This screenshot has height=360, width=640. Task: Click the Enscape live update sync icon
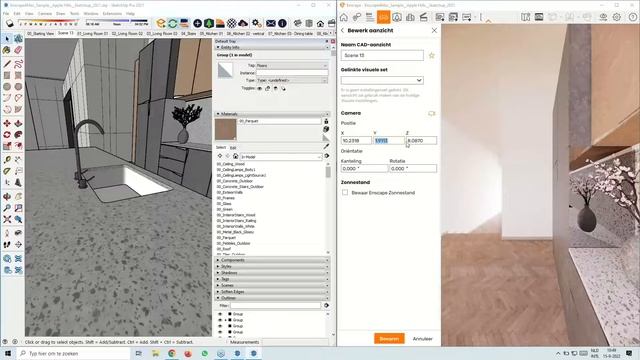(x=173, y=23)
